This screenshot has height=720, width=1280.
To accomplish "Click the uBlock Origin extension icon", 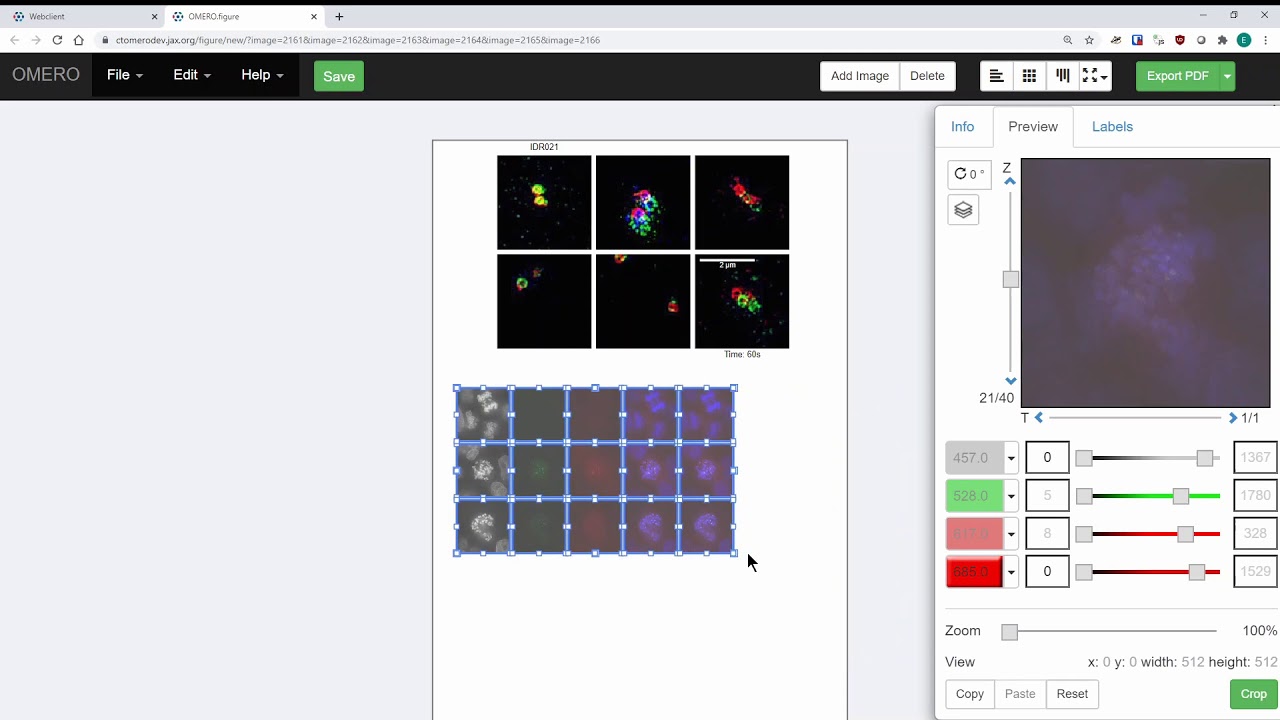I will pyautogui.click(x=1180, y=40).
